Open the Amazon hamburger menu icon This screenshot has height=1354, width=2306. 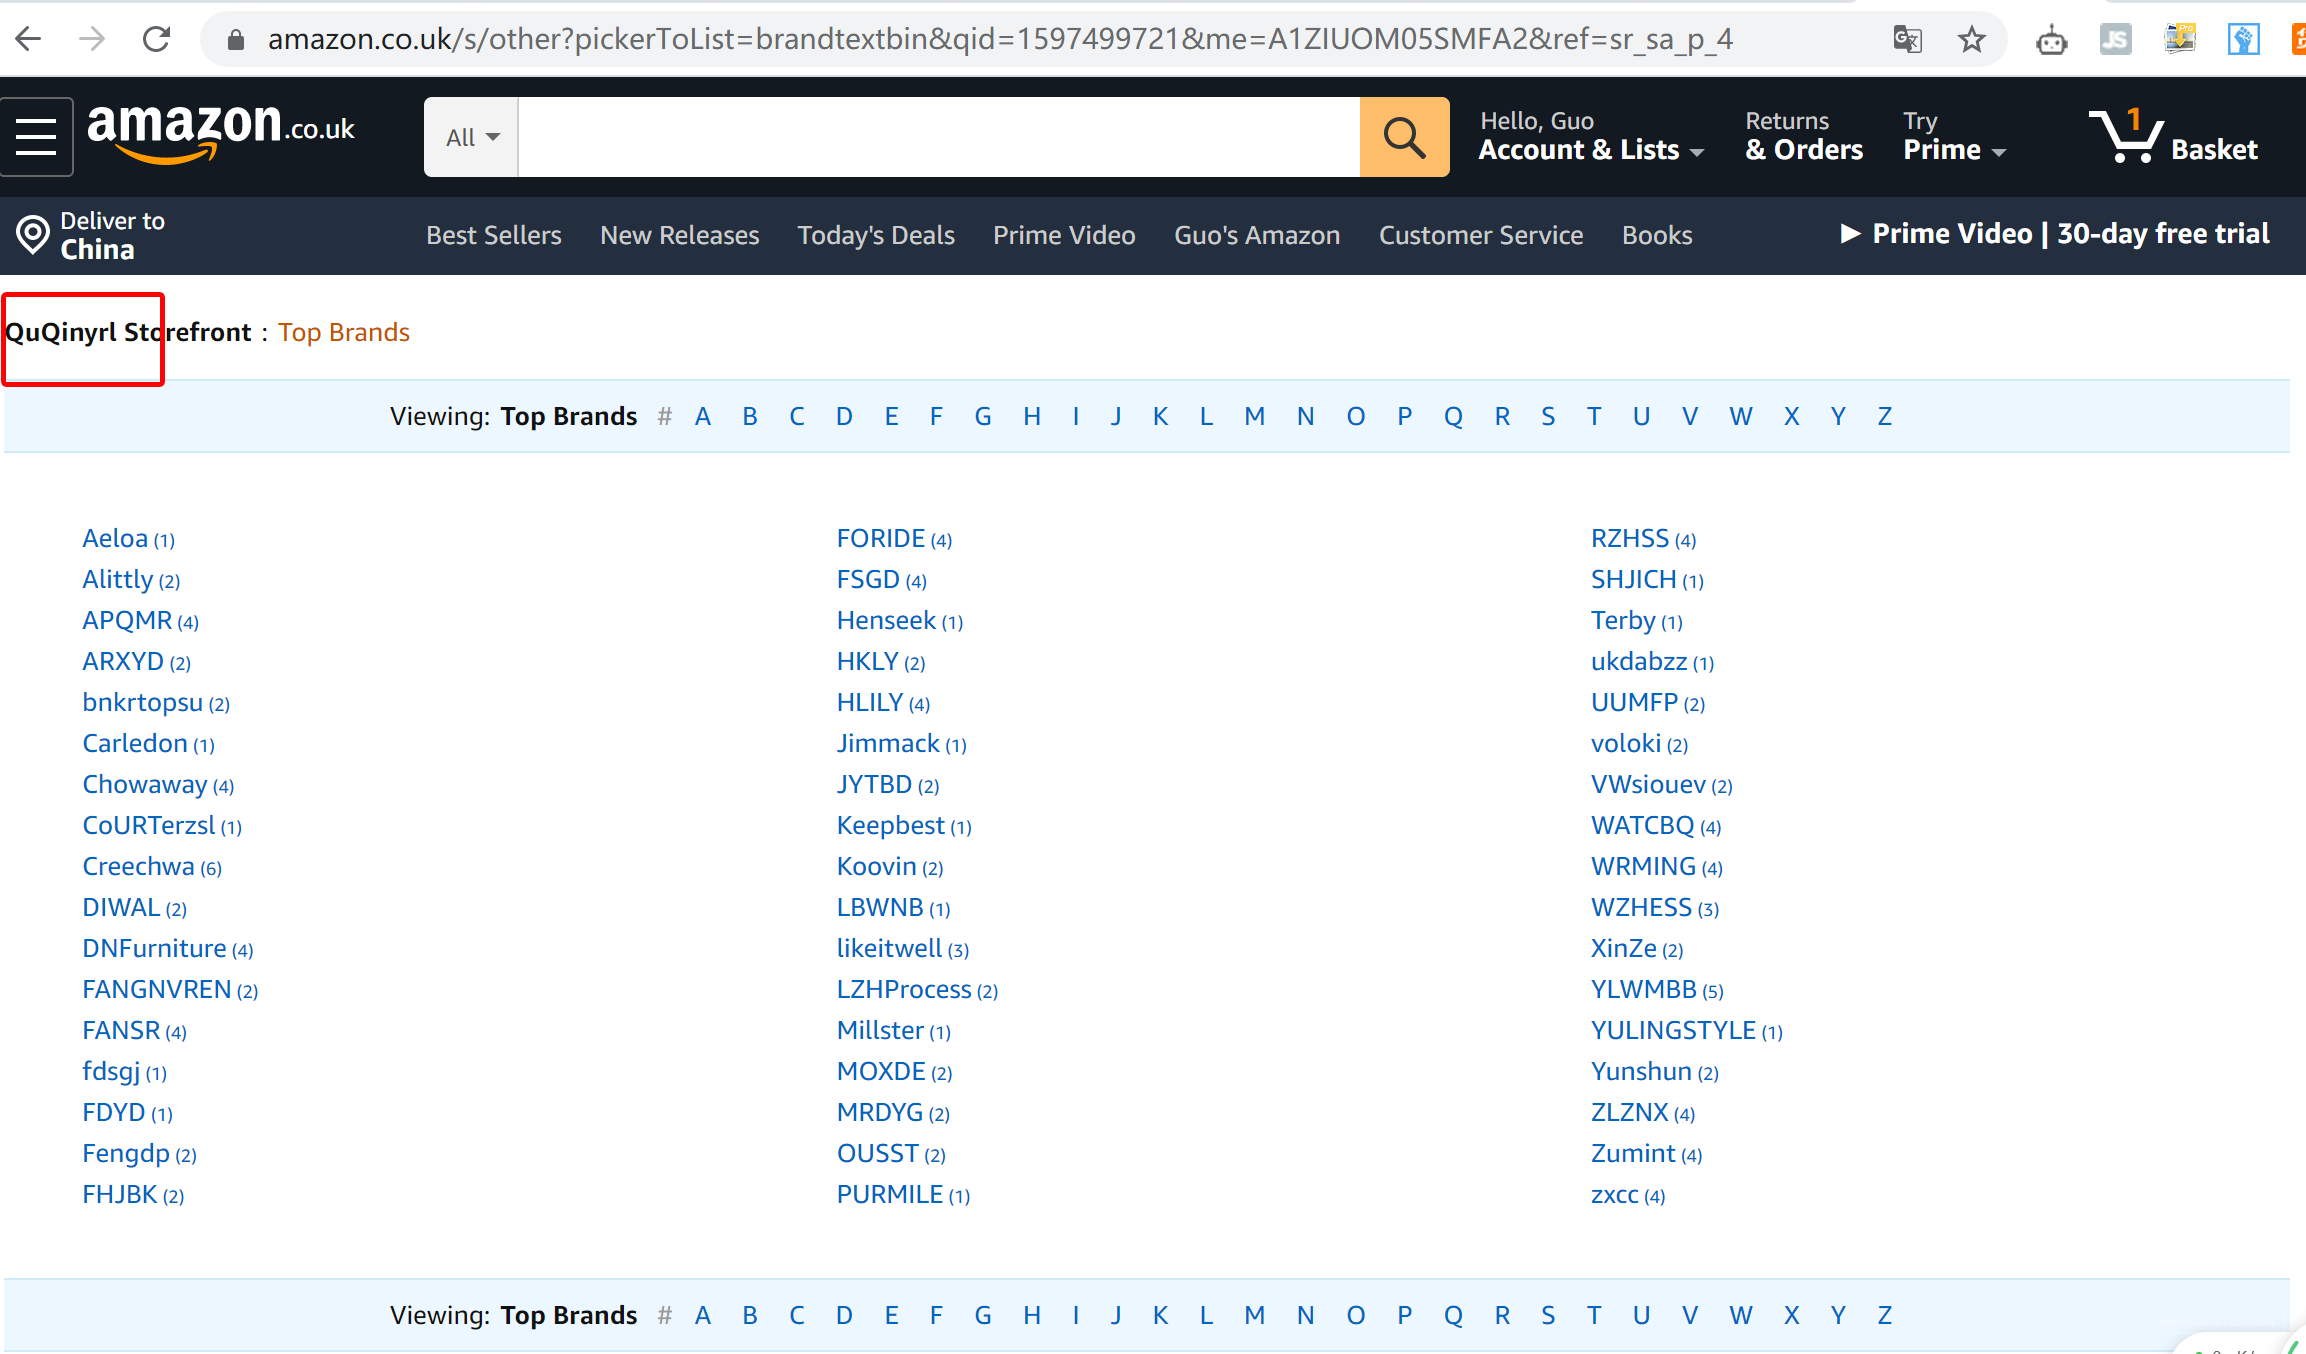tap(36, 137)
